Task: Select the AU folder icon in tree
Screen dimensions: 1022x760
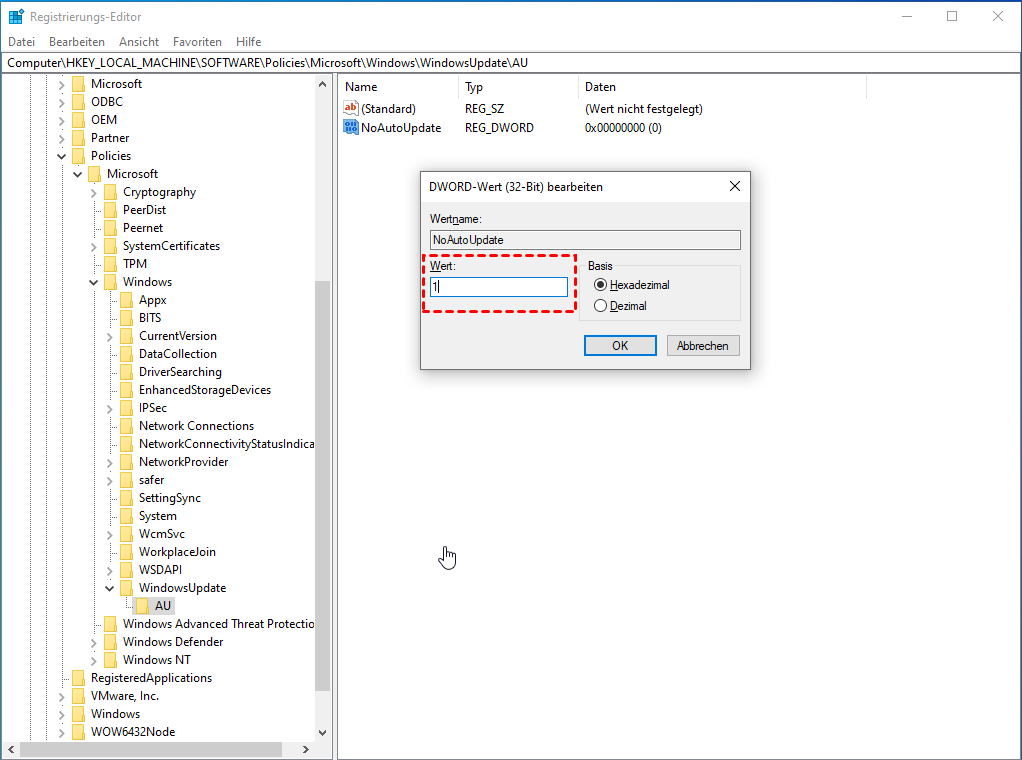Action: pyautogui.click(x=142, y=606)
